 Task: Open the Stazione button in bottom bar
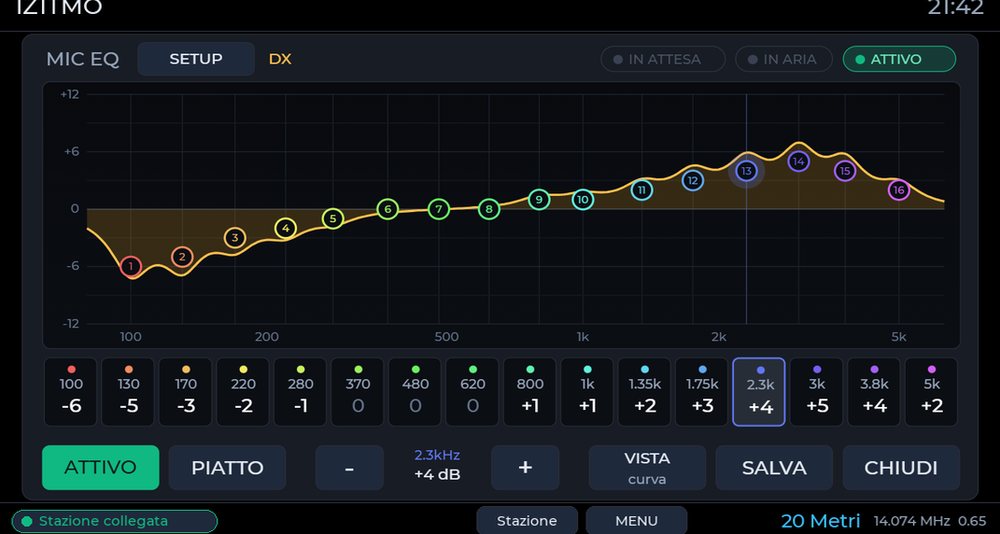[x=527, y=521]
